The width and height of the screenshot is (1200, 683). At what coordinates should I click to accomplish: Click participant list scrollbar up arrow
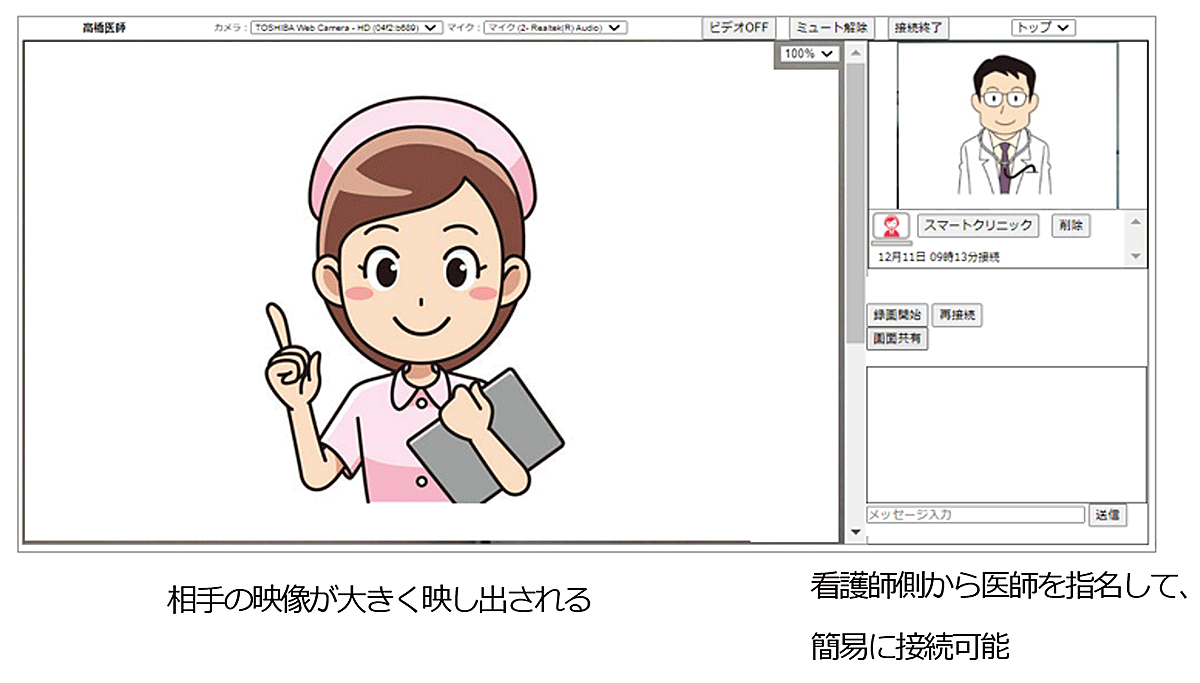[x=1135, y=222]
